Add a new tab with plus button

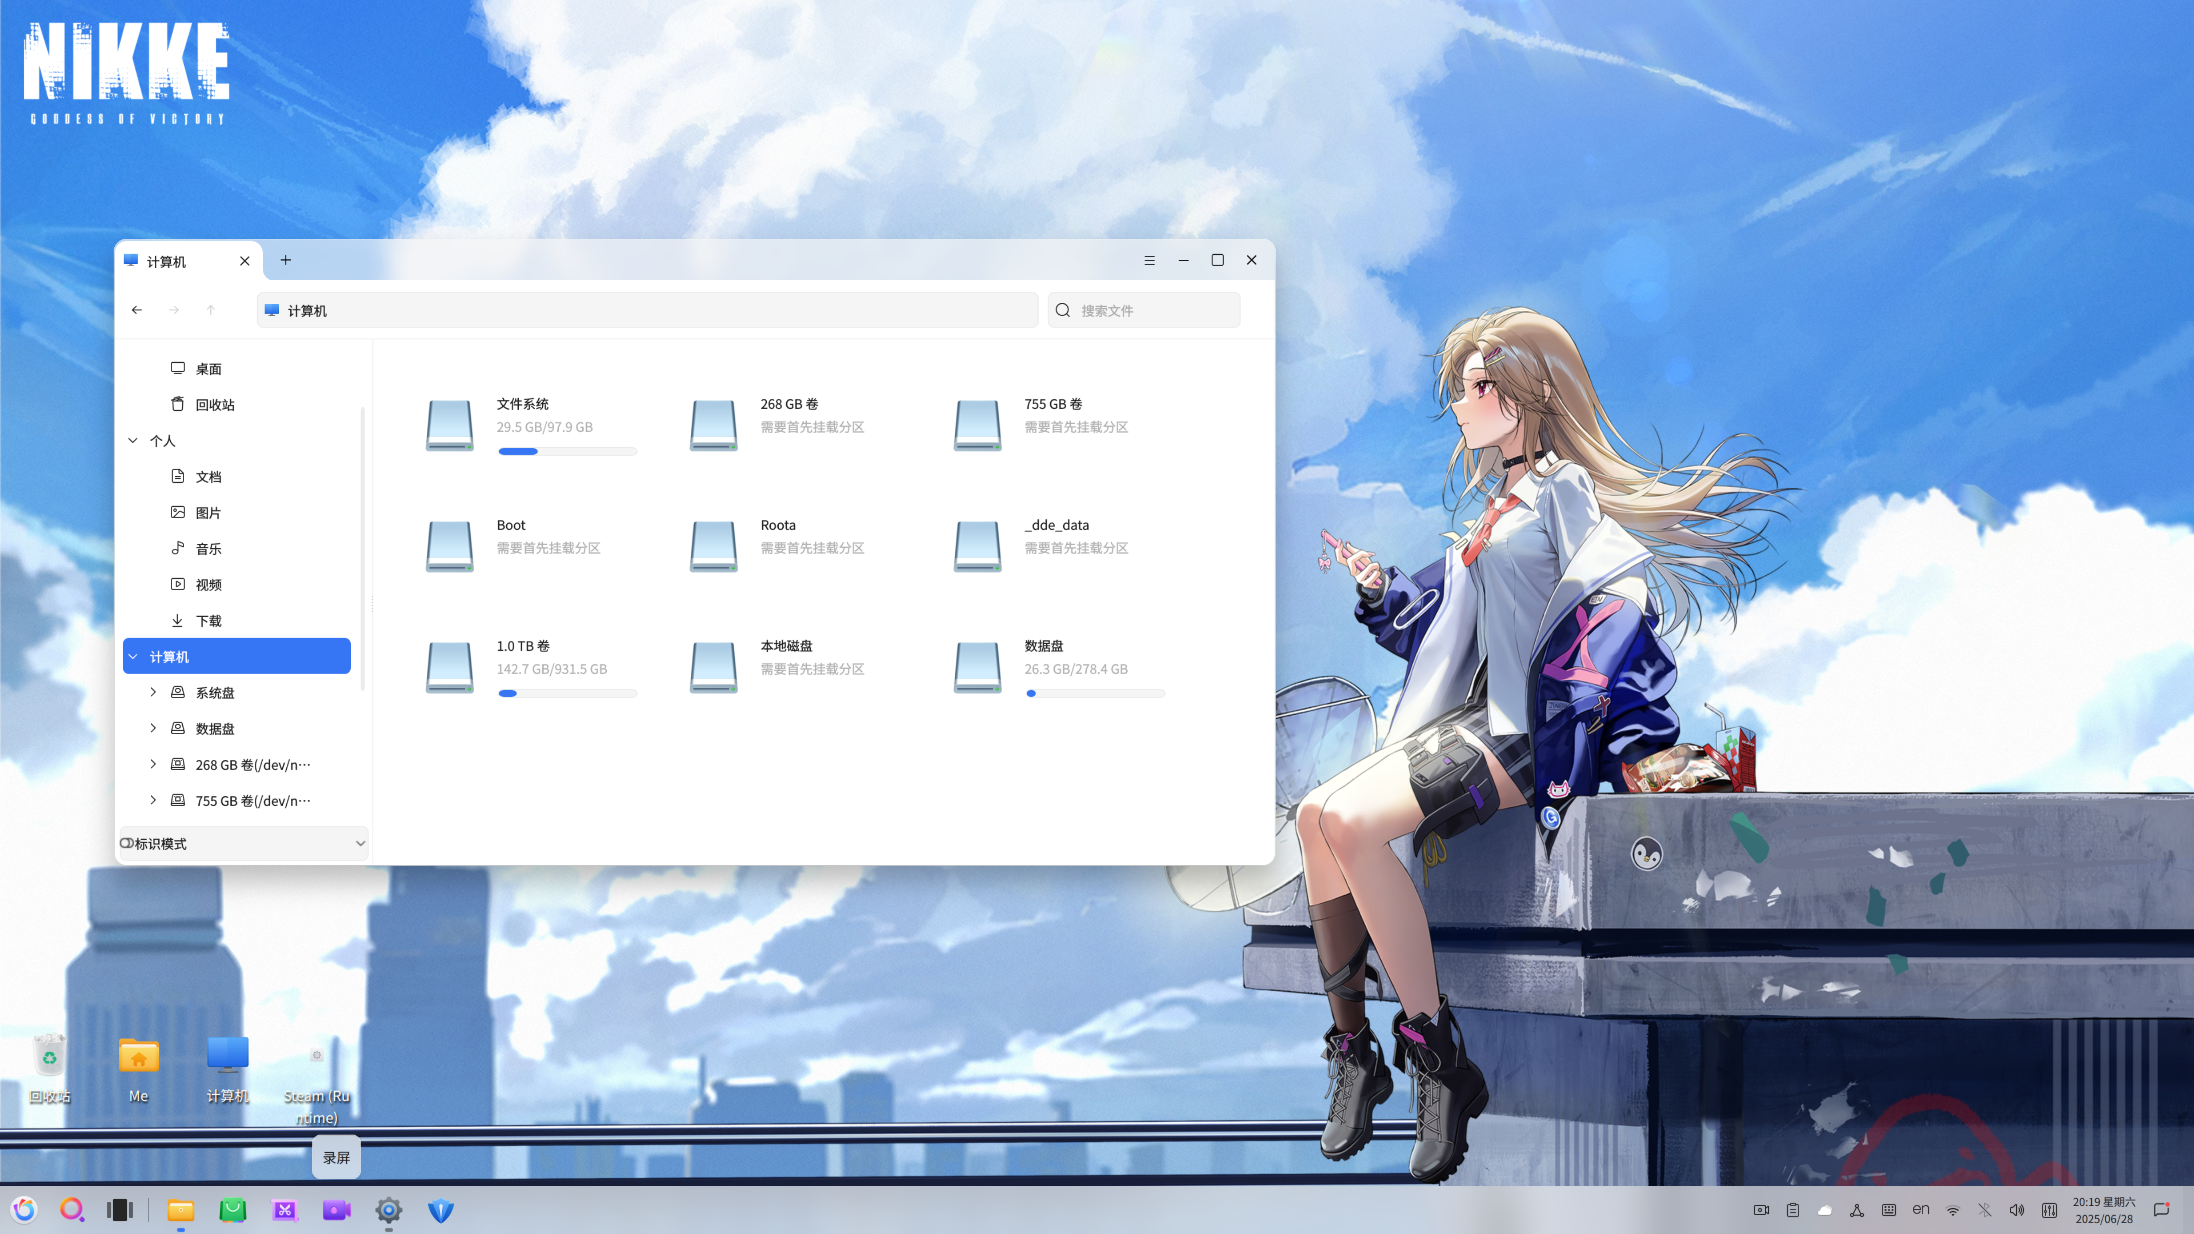pyautogui.click(x=286, y=260)
